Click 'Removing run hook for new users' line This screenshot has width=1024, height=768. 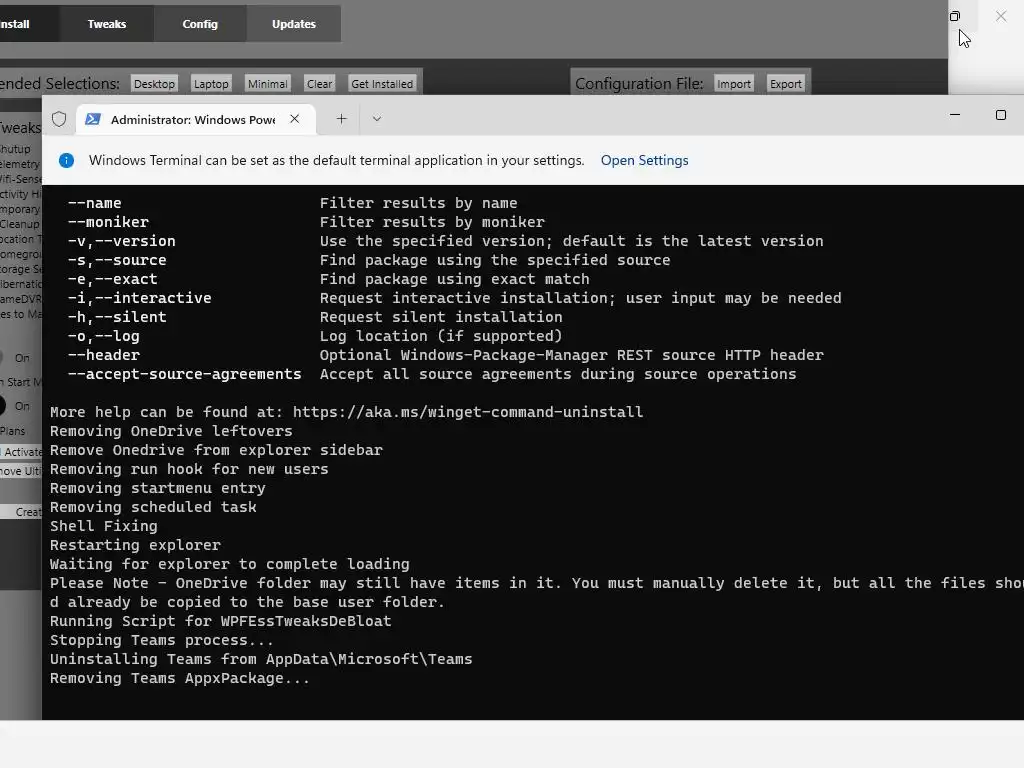189,469
